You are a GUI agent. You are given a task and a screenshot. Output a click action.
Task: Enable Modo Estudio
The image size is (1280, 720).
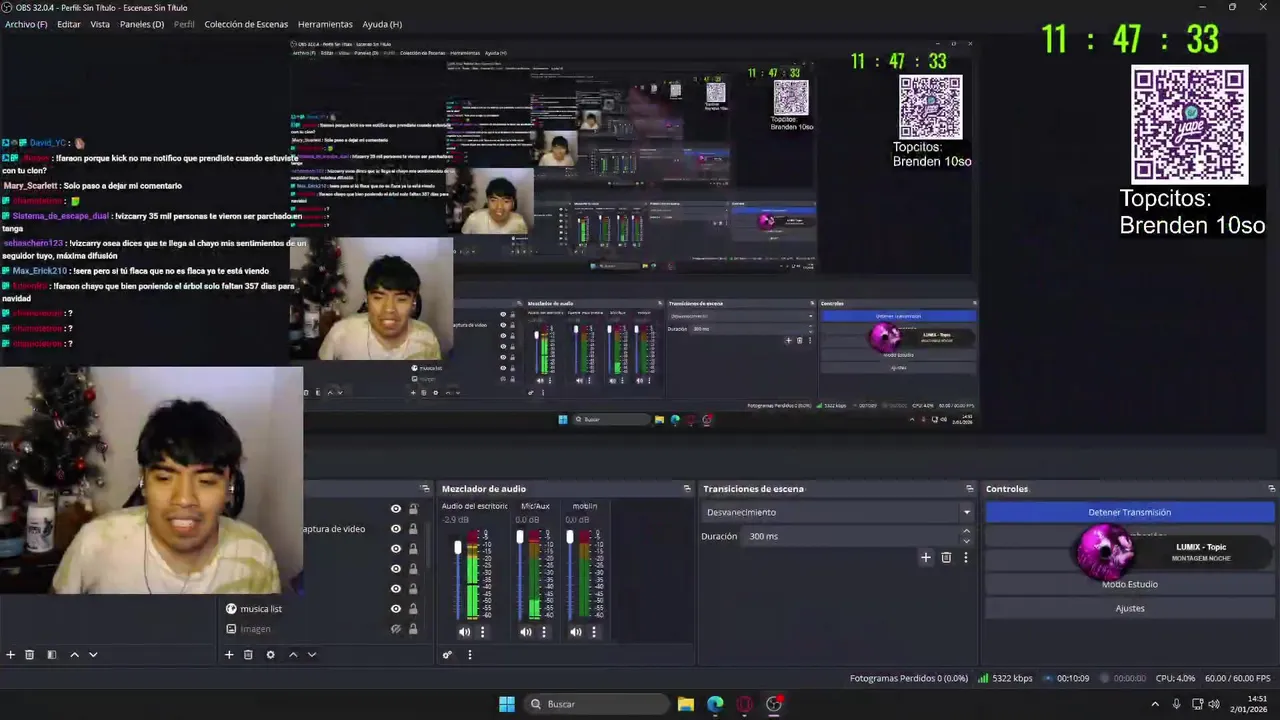pyautogui.click(x=1130, y=584)
